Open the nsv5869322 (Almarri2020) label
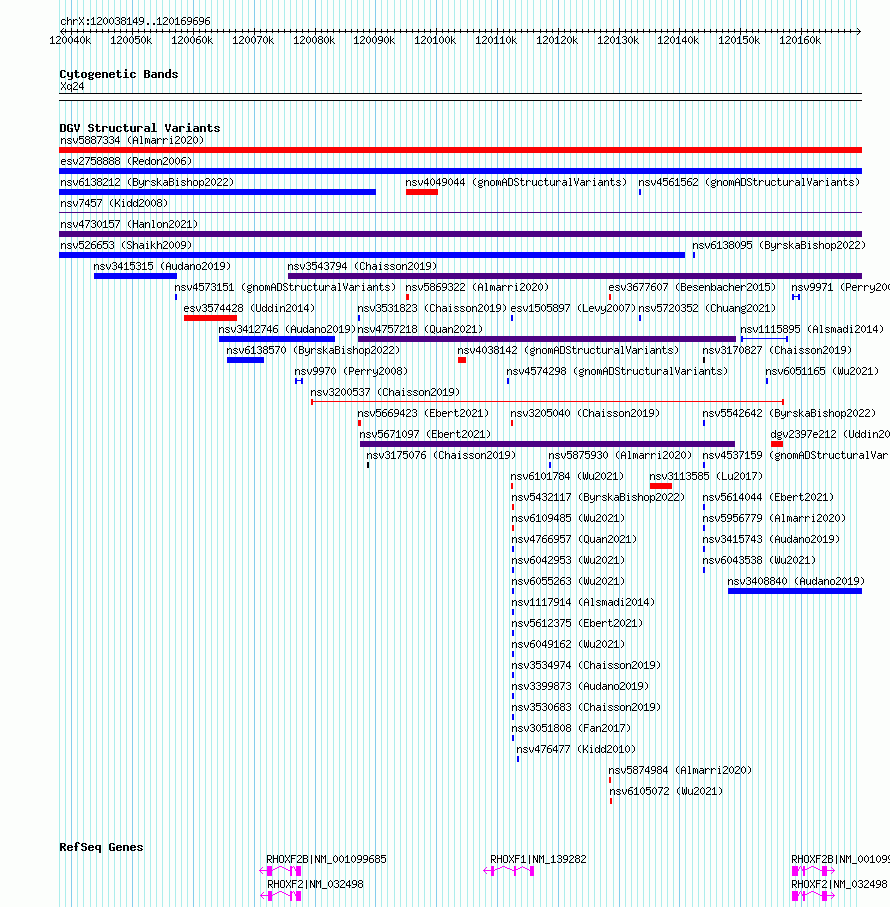Viewport: 890px width, 907px height. pos(477,287)
